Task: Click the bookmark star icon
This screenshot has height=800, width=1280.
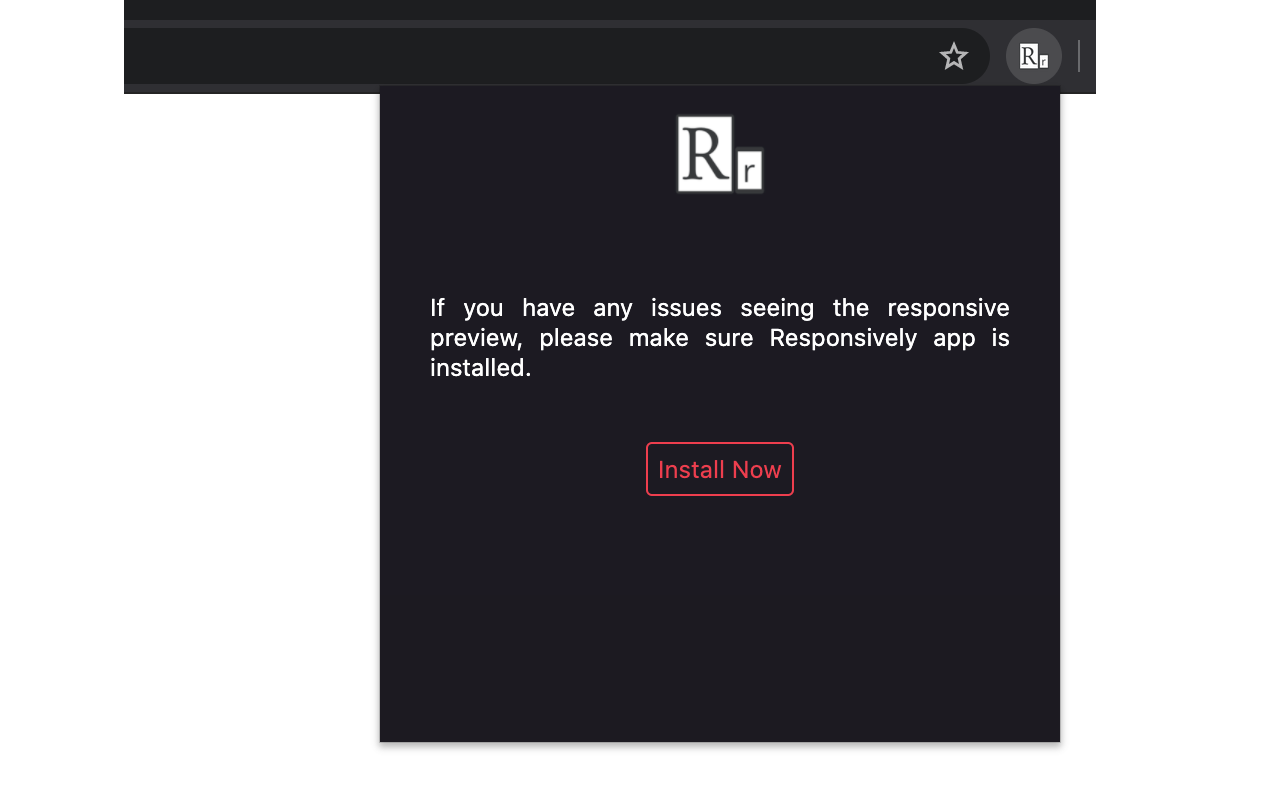Action: pos(954,56)
